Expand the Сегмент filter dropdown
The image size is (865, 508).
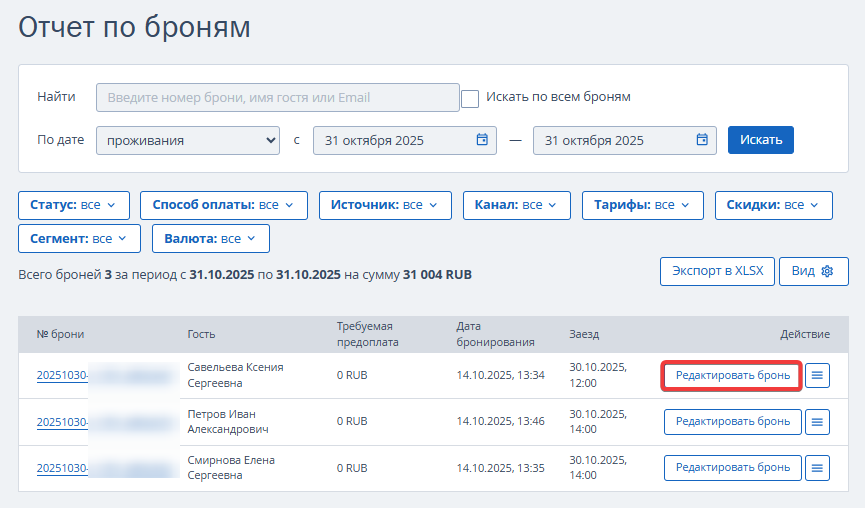(79, 239)
